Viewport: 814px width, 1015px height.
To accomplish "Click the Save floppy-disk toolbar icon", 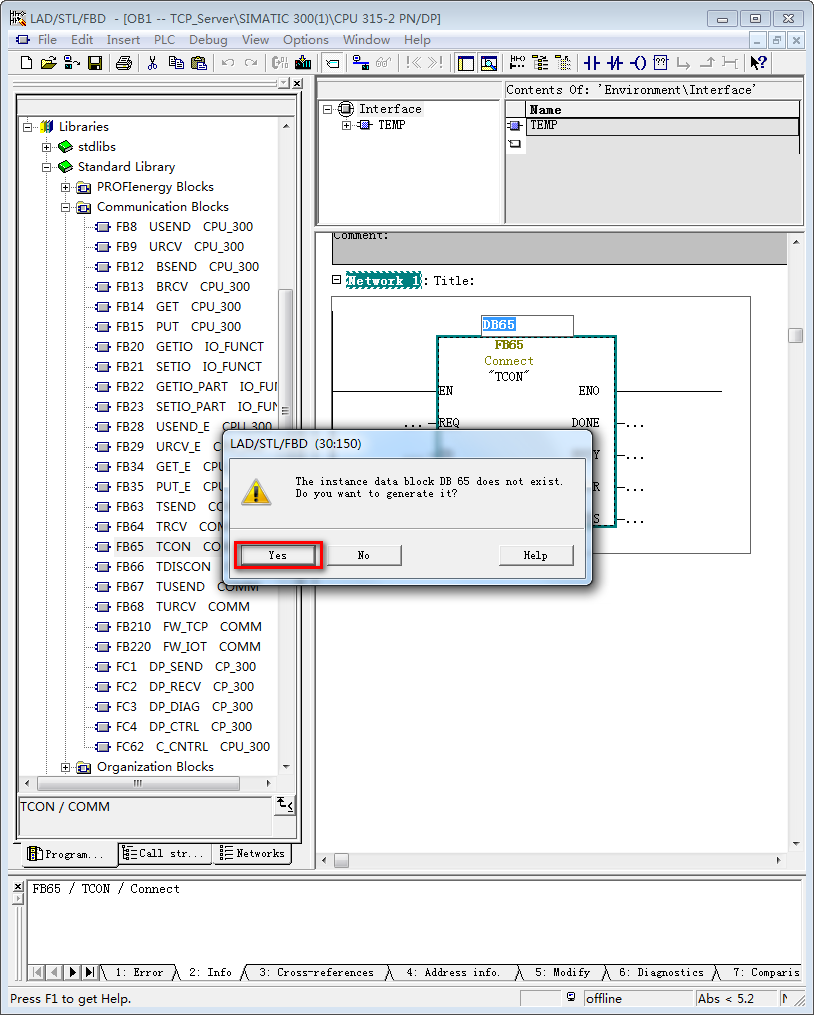I will point(95,63).
